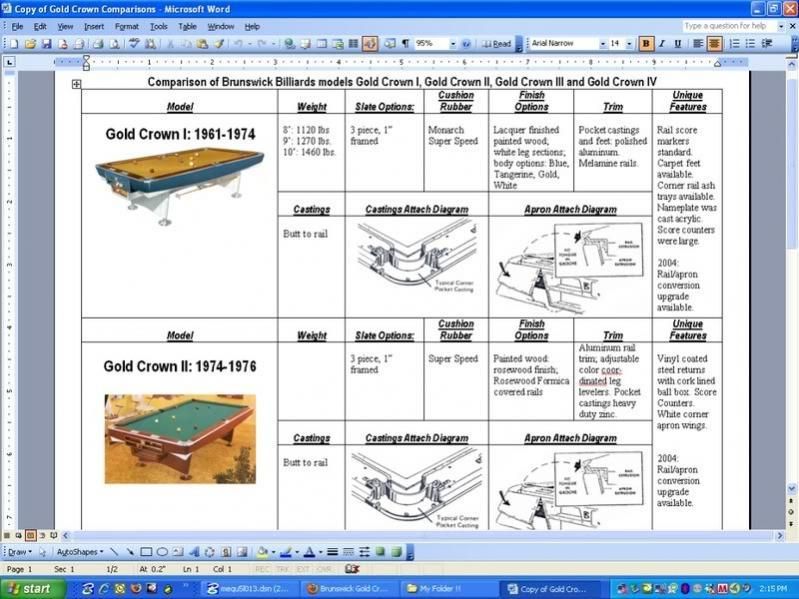Expand the AutoShapes dropdown

tap(80, 552)
